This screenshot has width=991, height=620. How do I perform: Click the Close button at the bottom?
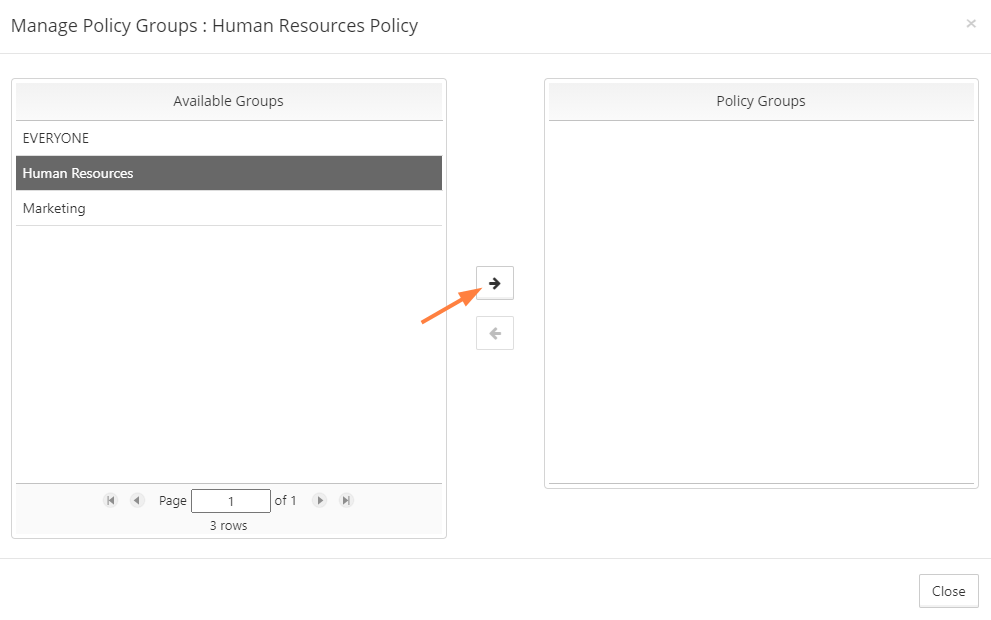pos(949,591)
